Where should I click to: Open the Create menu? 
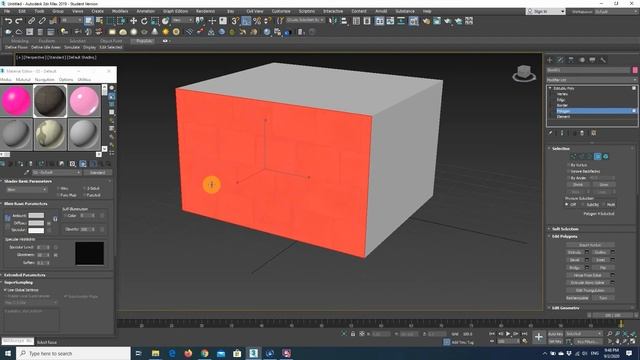pyautogui.click(x=98, y=11)
